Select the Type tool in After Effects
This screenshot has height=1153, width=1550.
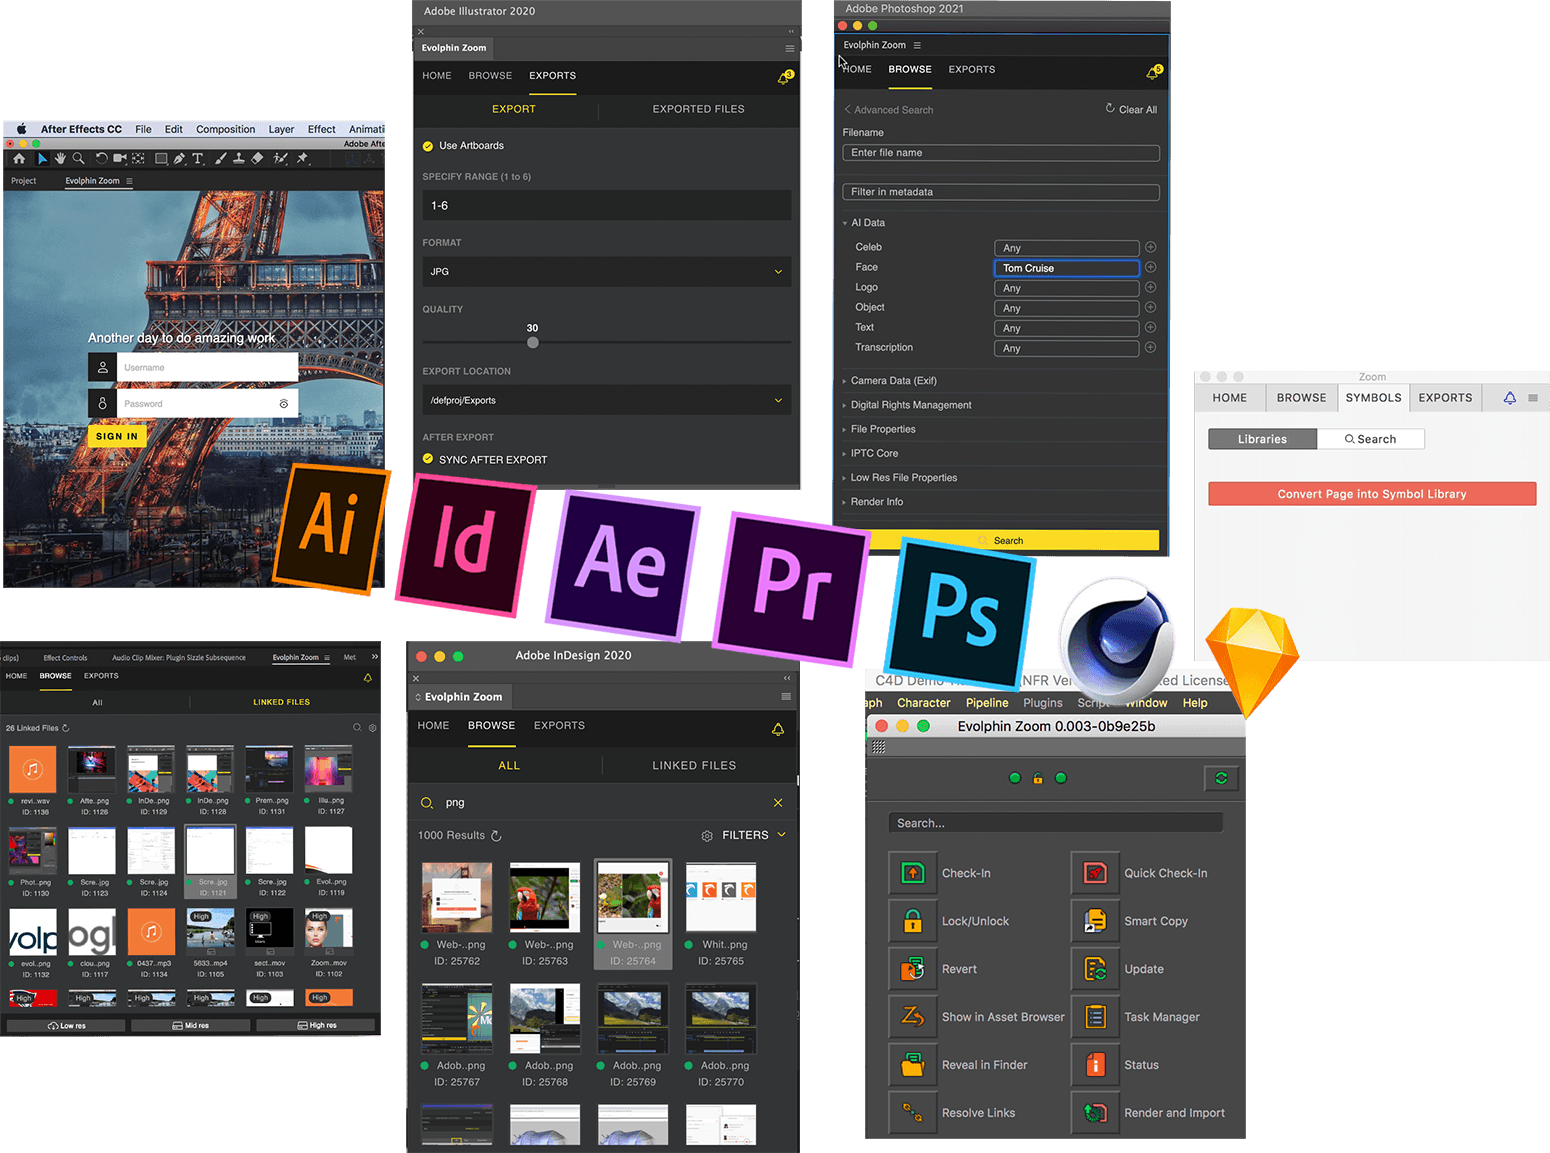coord(198,158)
